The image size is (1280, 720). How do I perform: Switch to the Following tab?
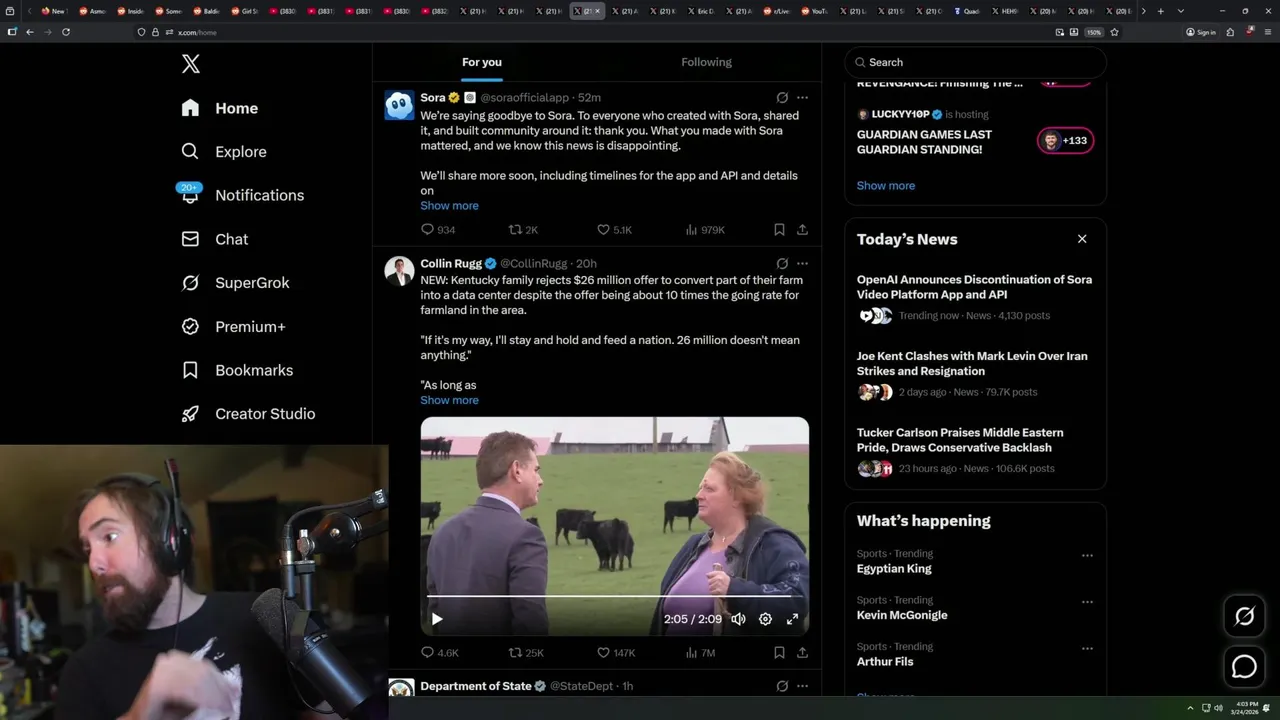706,62
